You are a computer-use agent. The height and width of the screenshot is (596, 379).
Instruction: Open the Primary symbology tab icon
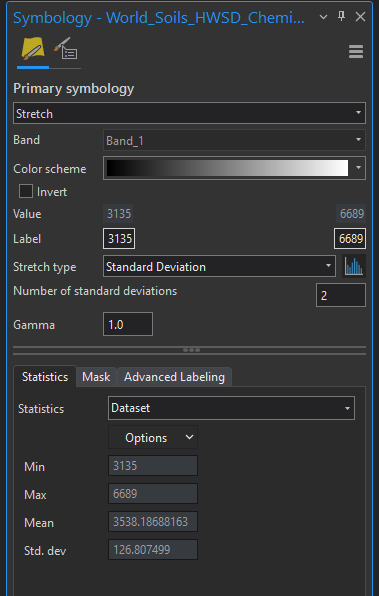(x=33, y=50)
